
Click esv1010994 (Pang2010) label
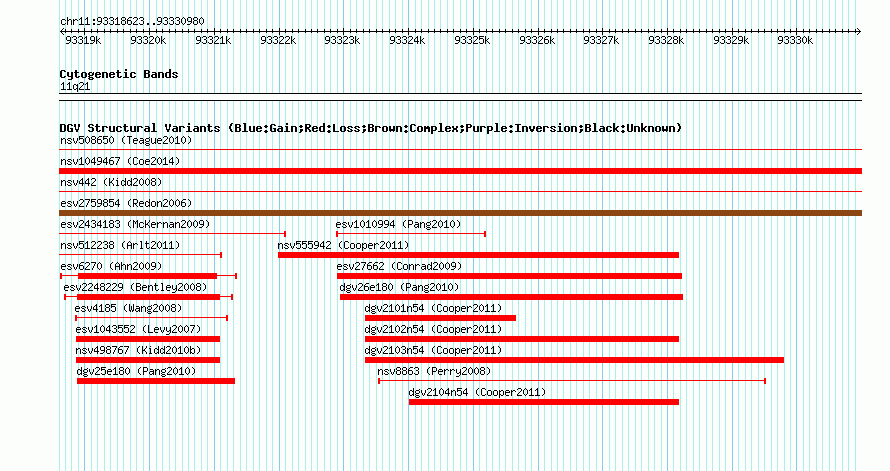398,224
